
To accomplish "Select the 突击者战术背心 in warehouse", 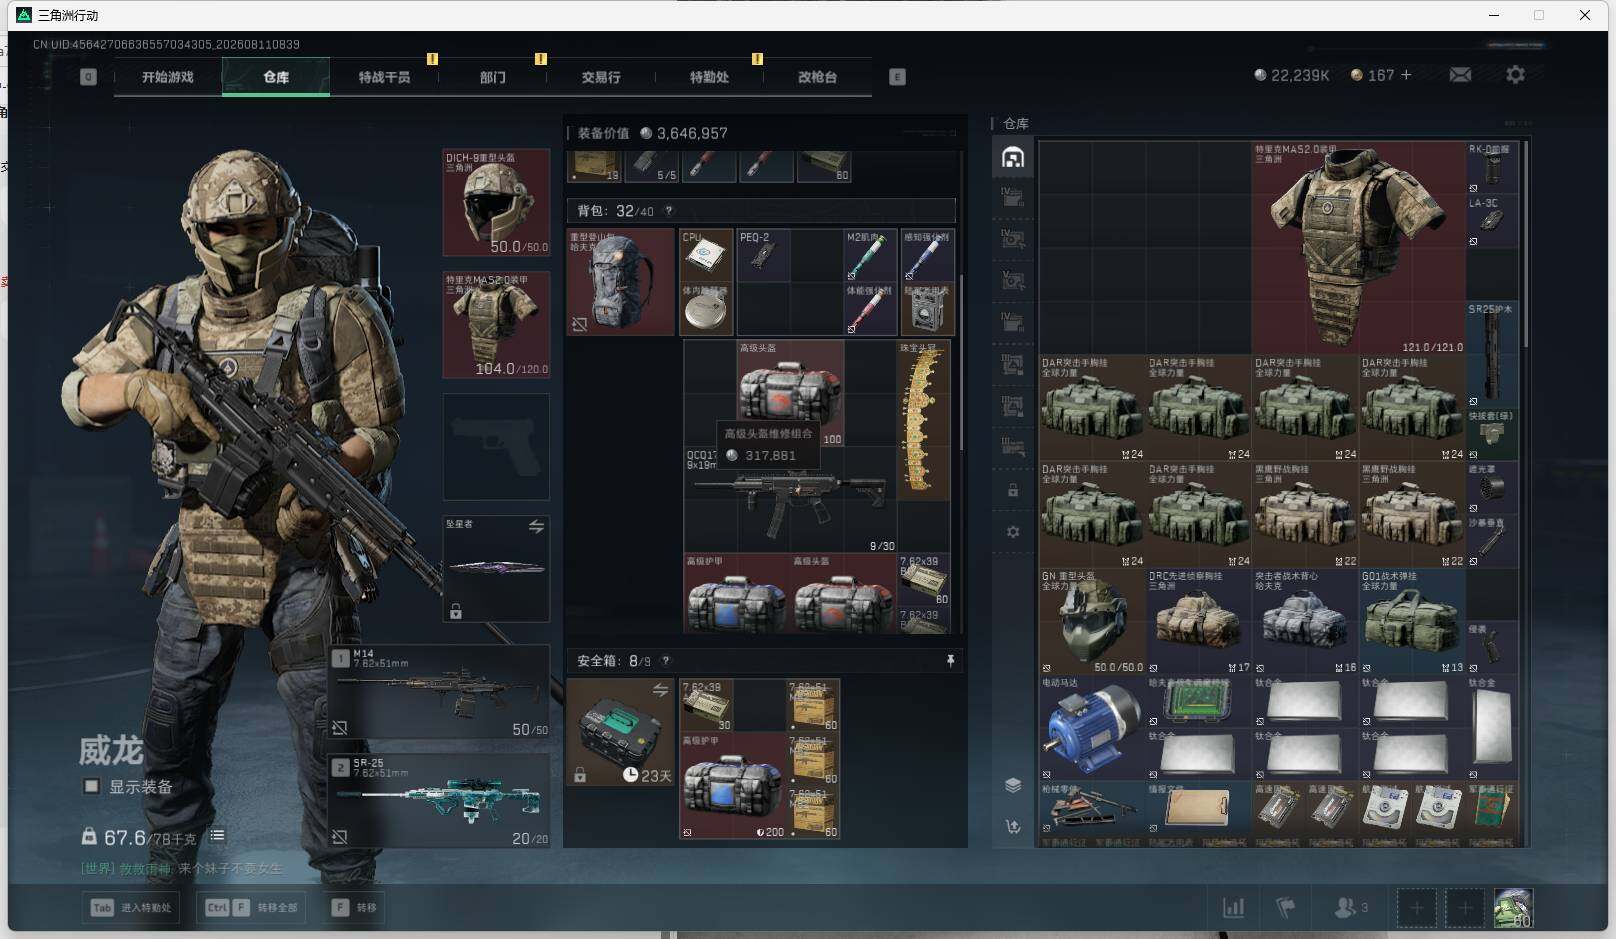I will pos(1305,622).
